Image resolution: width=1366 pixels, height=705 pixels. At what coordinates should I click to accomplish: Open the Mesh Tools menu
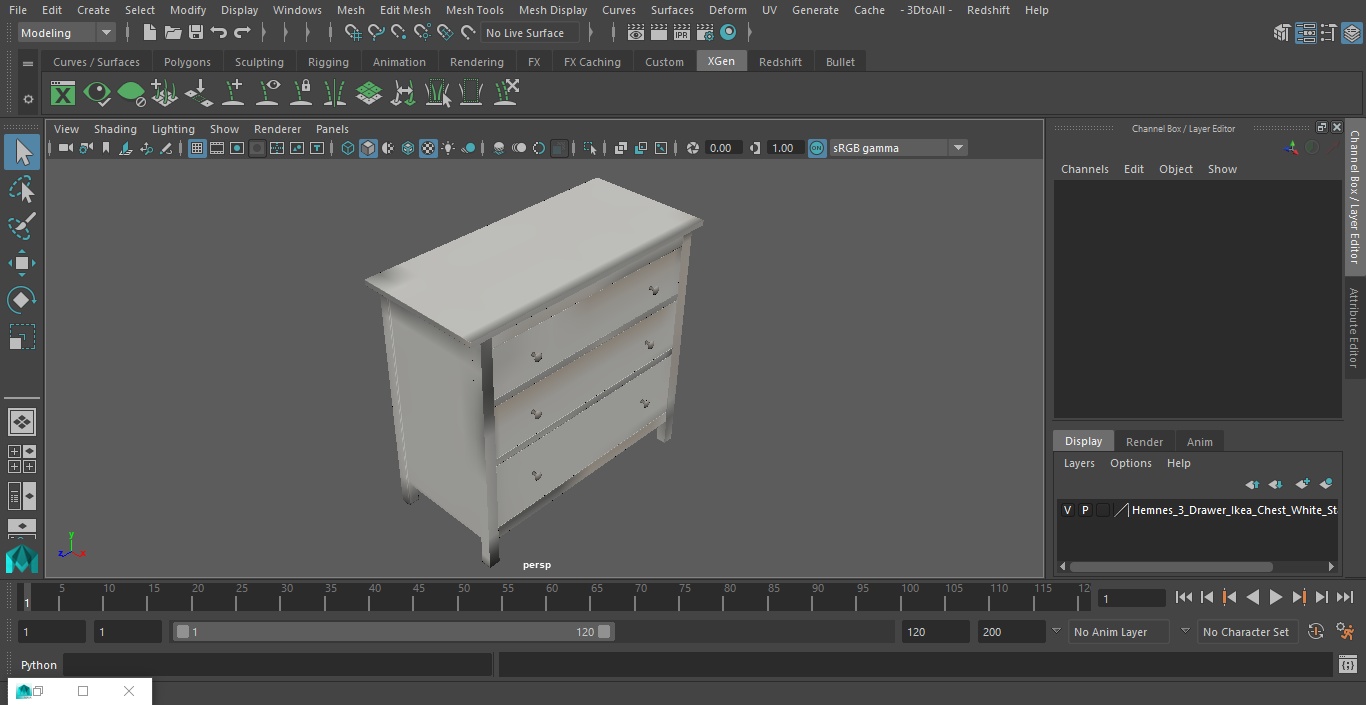474,10
